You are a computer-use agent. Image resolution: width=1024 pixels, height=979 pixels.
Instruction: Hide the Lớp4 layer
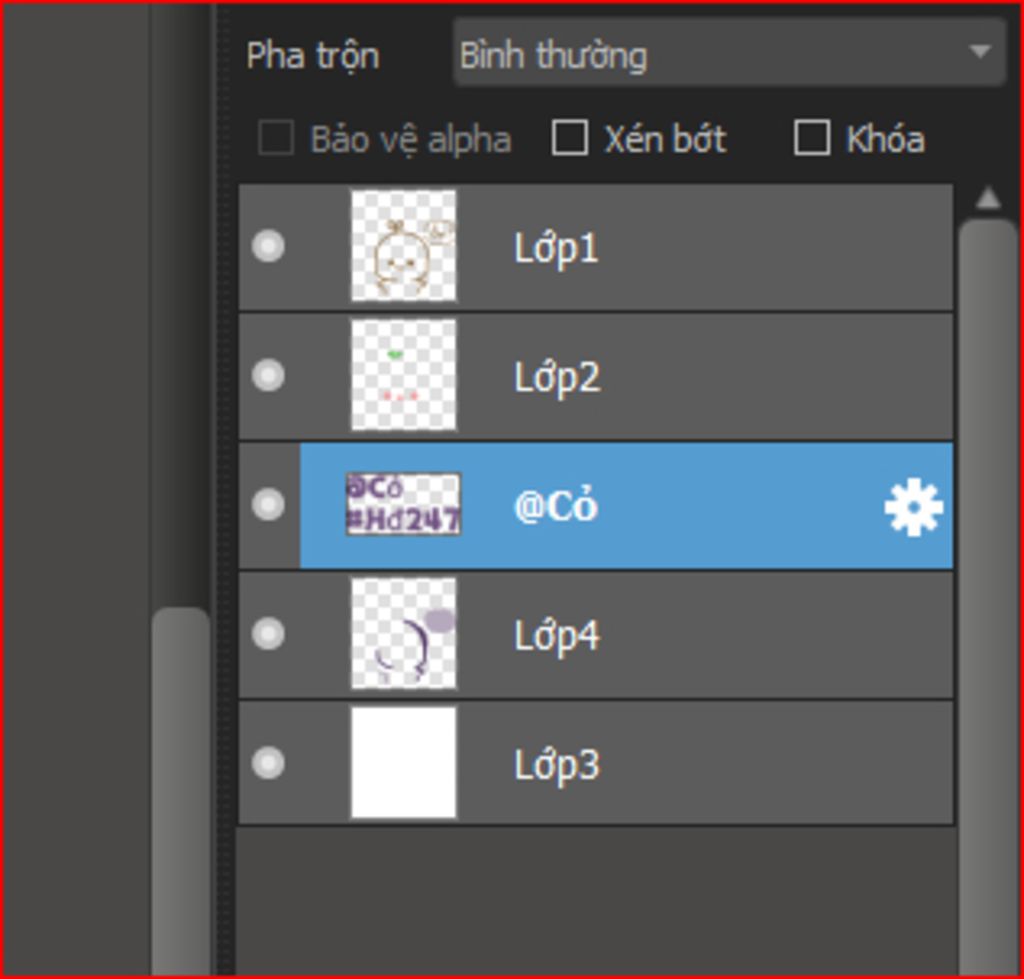(268, 633)
